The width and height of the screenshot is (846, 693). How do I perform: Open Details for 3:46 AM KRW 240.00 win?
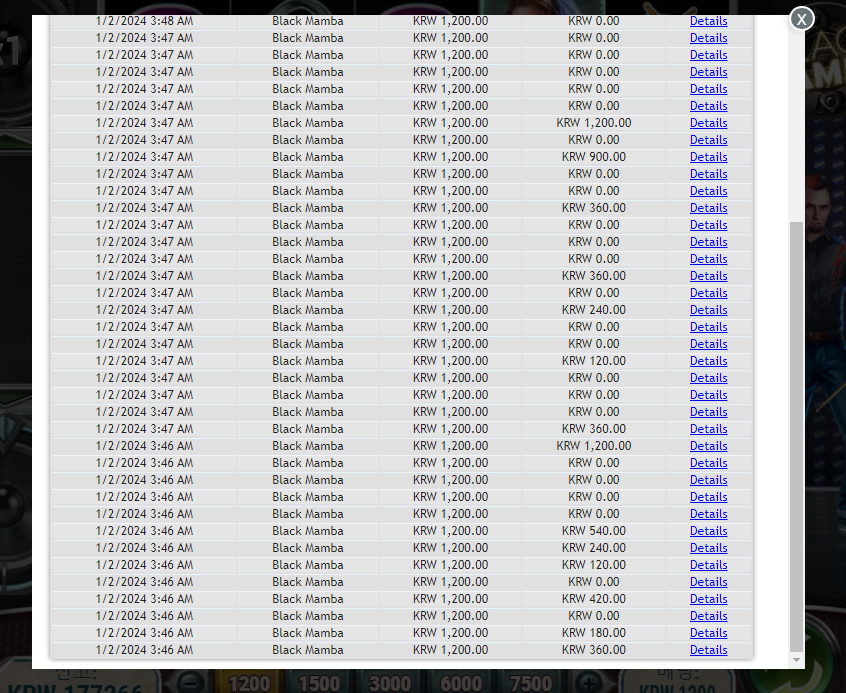[x=708, y=548]
